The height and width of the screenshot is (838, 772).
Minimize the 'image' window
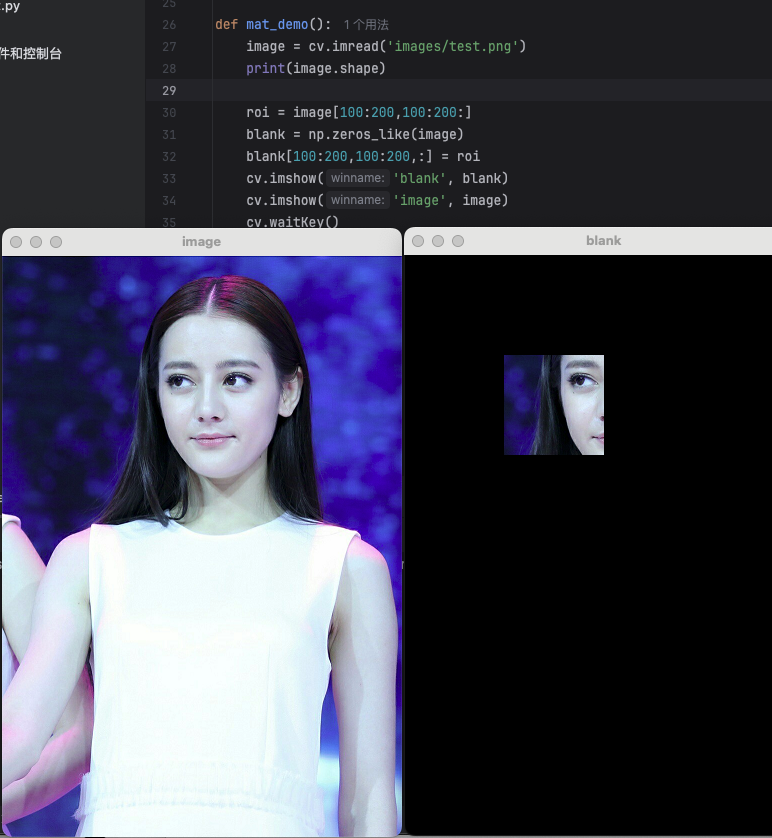[x=36, y=242]
